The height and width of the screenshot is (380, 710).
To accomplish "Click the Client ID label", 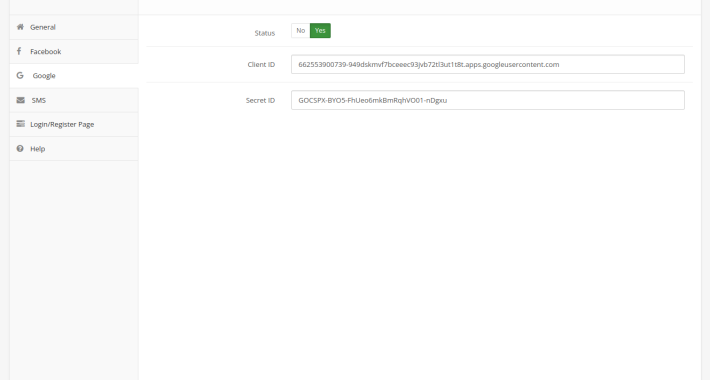I will point(261,64).
